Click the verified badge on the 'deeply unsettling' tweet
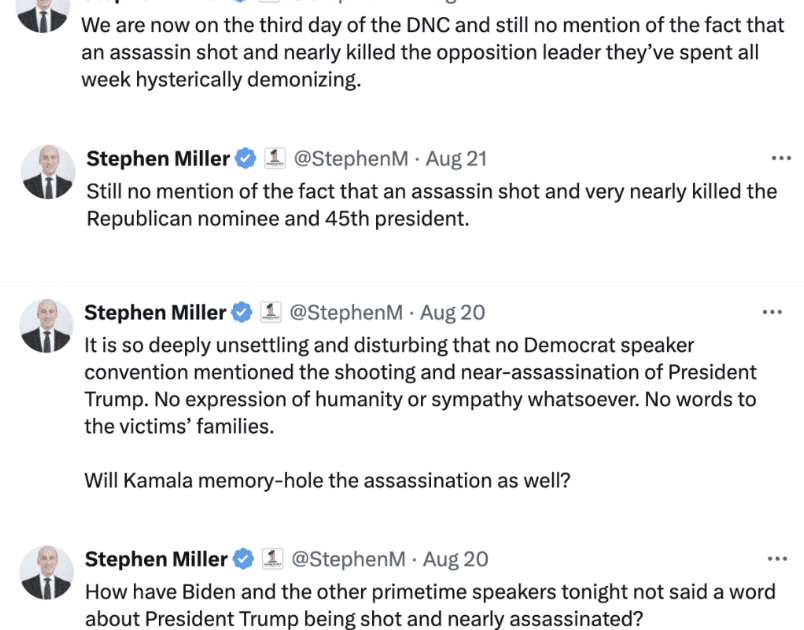Image resolution: width=804 pixels, height=630 pixels. [242, 313]
